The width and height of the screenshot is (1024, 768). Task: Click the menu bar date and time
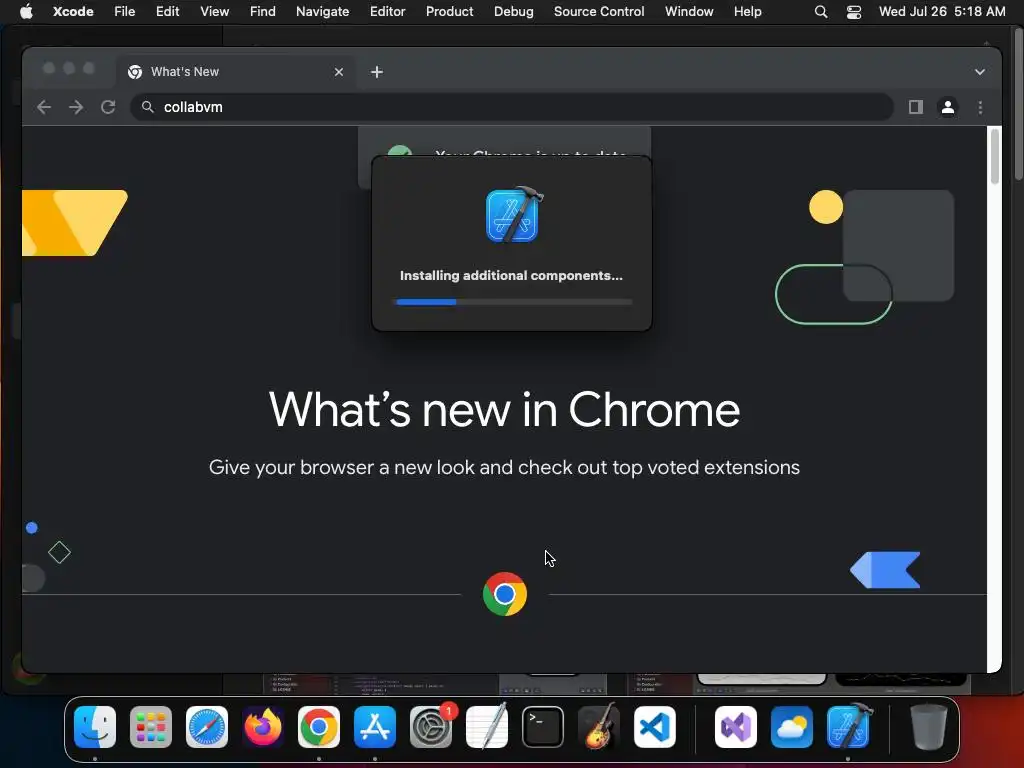[x=942, y=12]
